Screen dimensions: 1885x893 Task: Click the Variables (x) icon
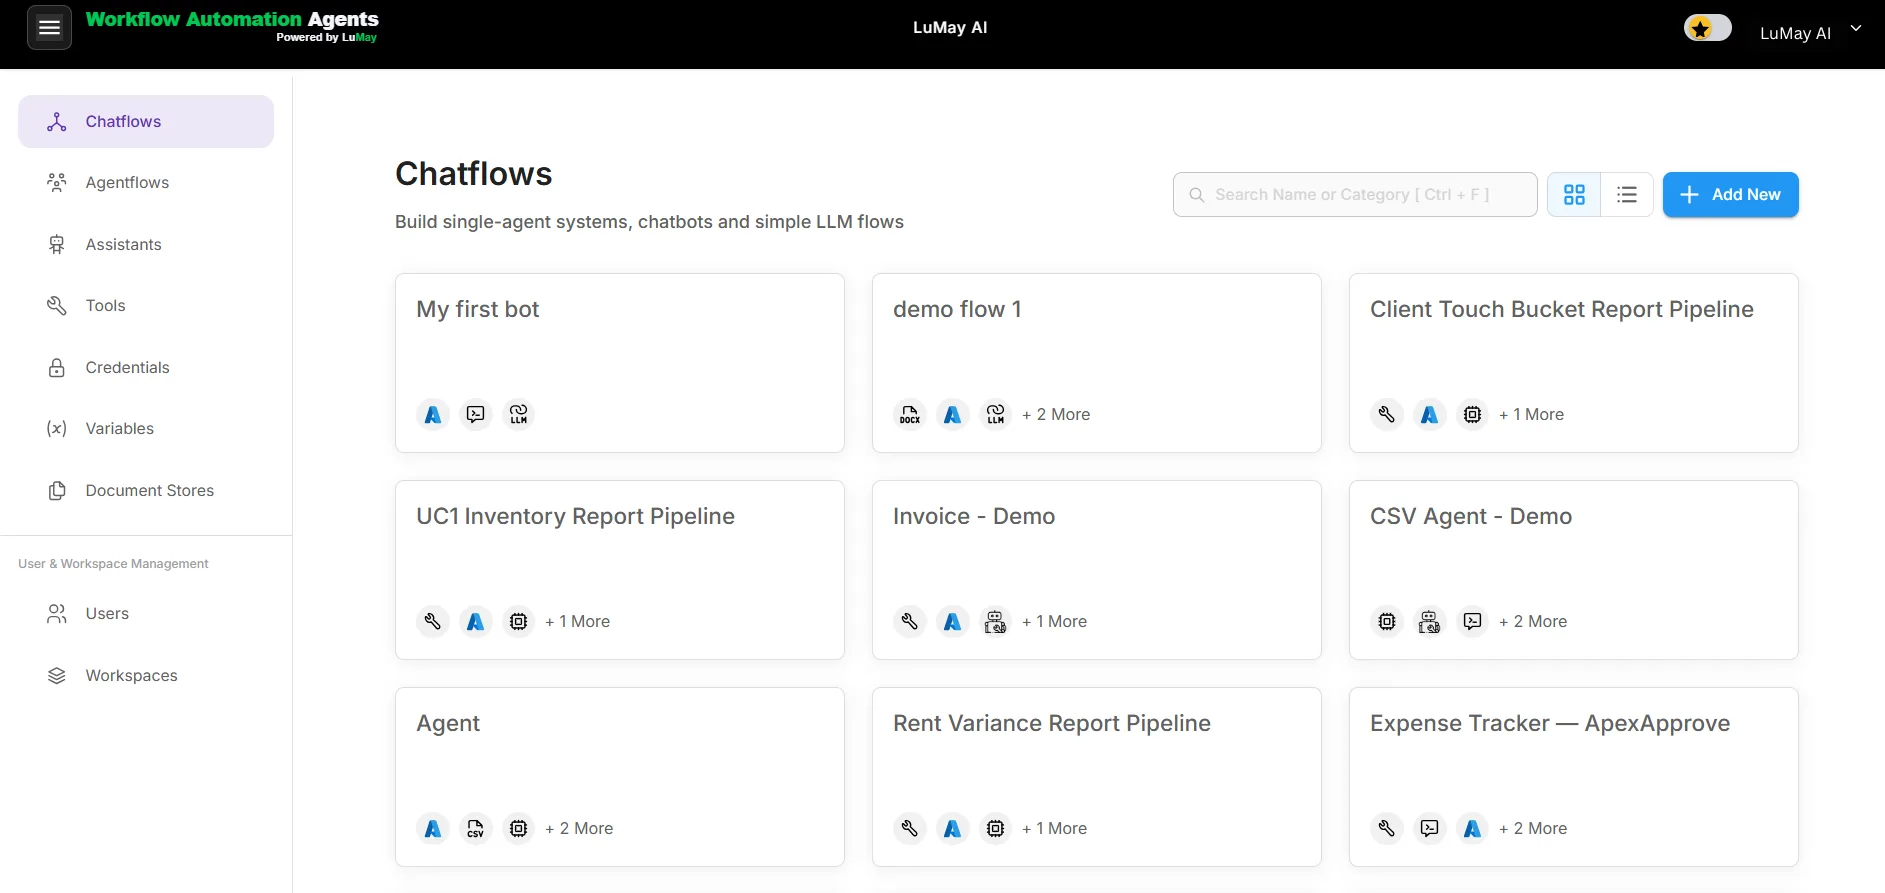tap(57, 428)
